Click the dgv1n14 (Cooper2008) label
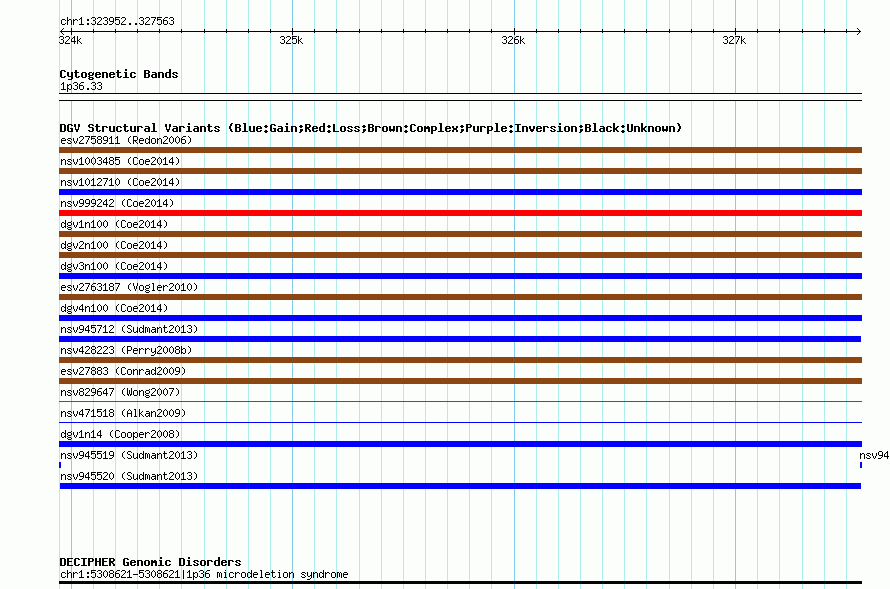The height and width of the screenshot is (589, 890). click(x=120, y=434)
